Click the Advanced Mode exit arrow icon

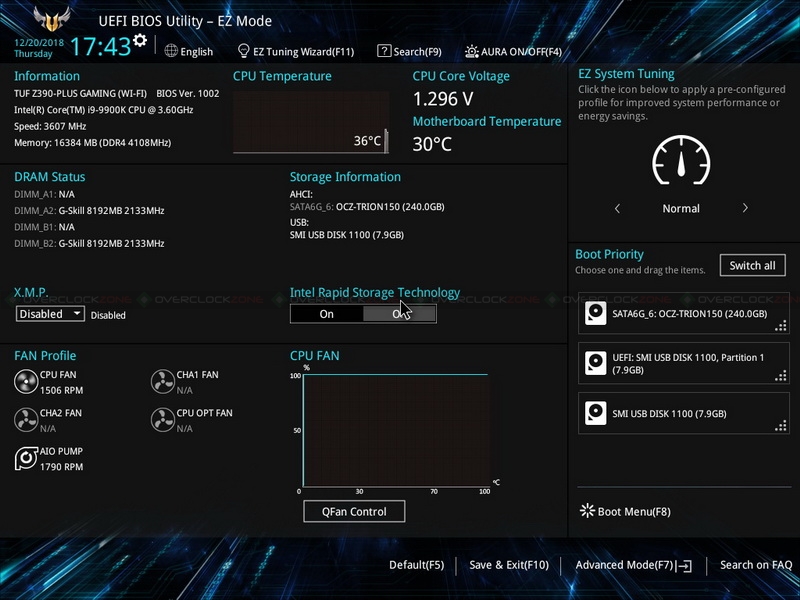point(684,565)
